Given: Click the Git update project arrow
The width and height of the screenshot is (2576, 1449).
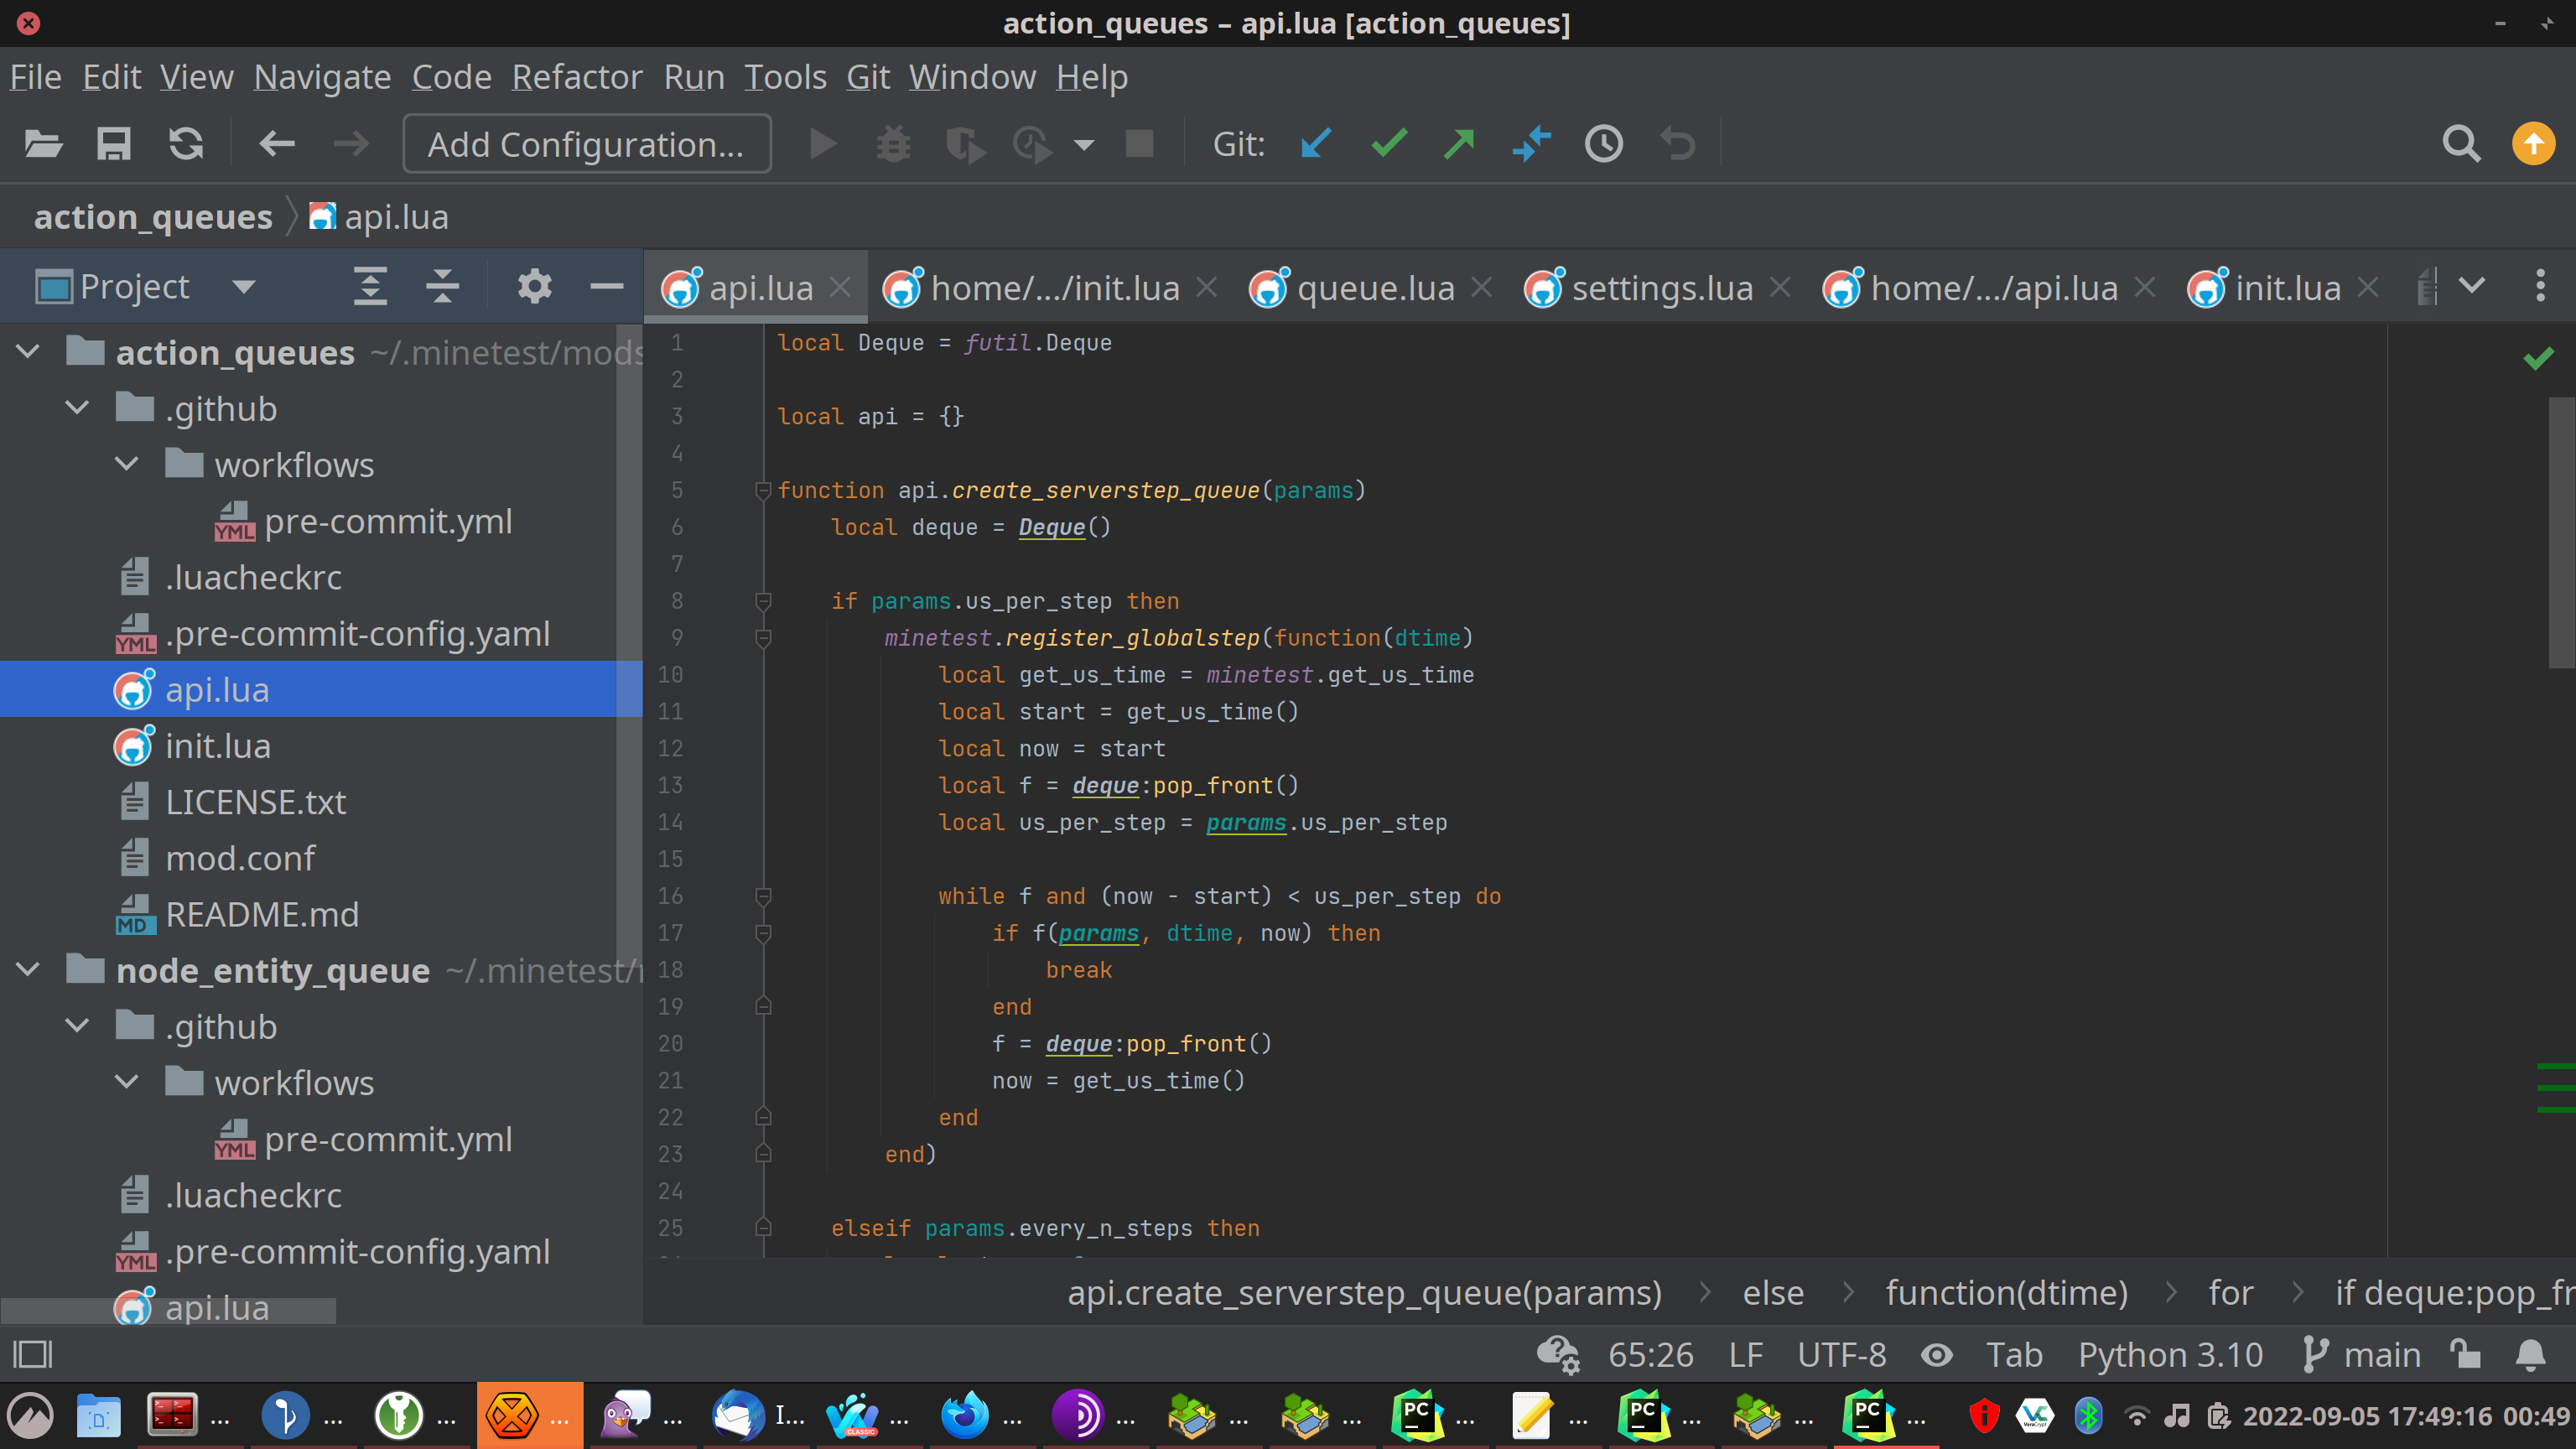Looking at the screenshot, I should coord(1316,144).
